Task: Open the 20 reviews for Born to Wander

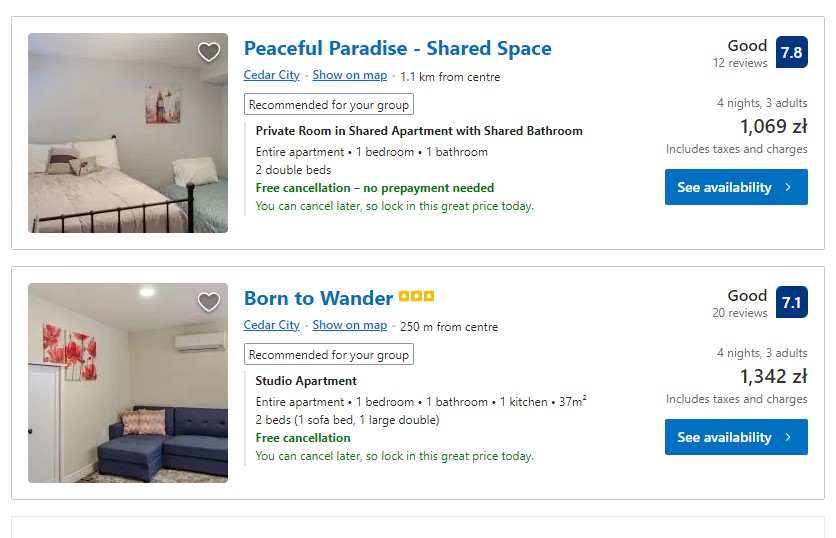Action: click(740, 313)
